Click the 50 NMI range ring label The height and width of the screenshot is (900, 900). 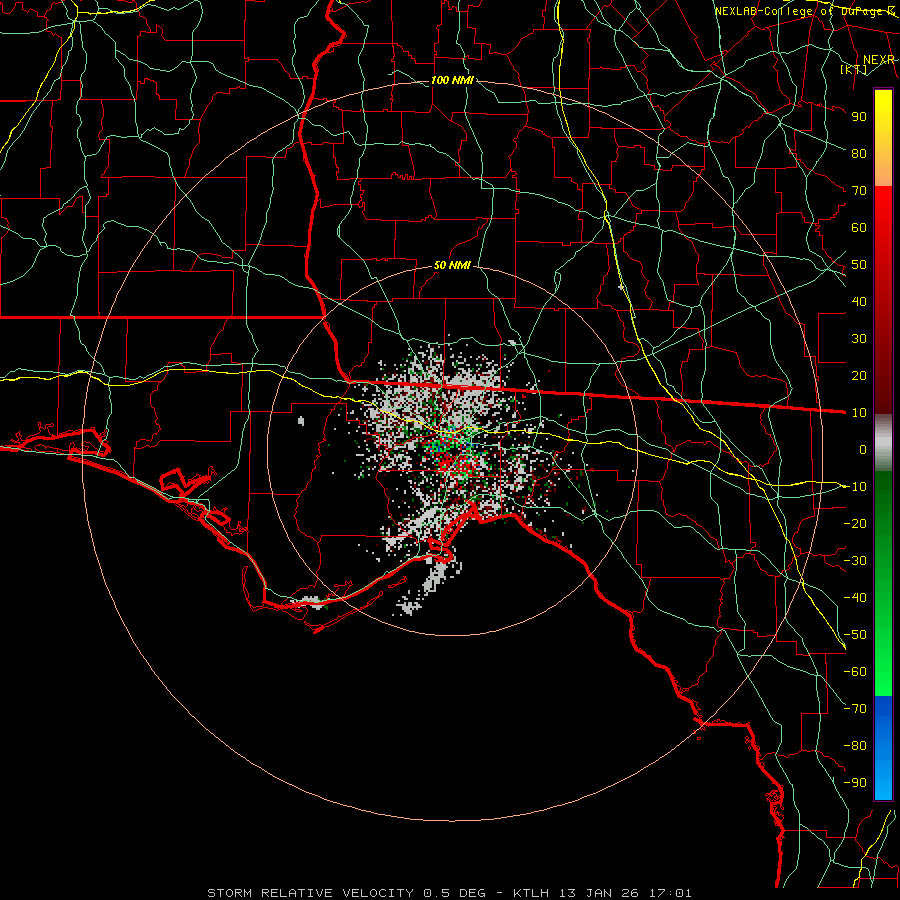click(452, 265)
